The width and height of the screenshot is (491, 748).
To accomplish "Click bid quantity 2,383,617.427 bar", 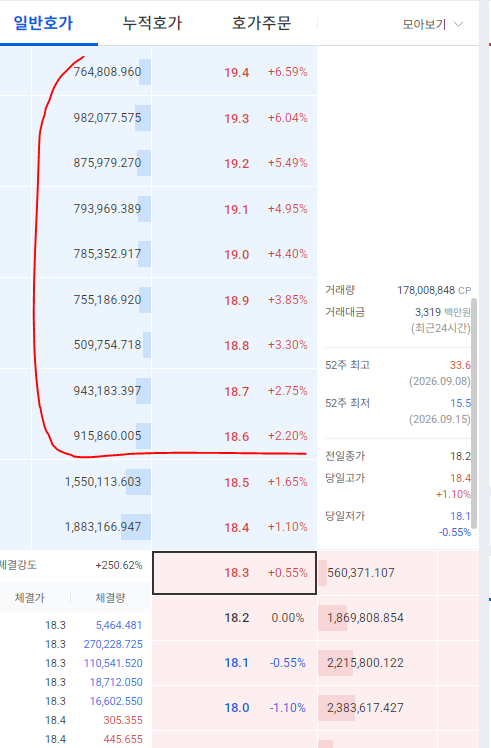I will click(x=336, y=707).
